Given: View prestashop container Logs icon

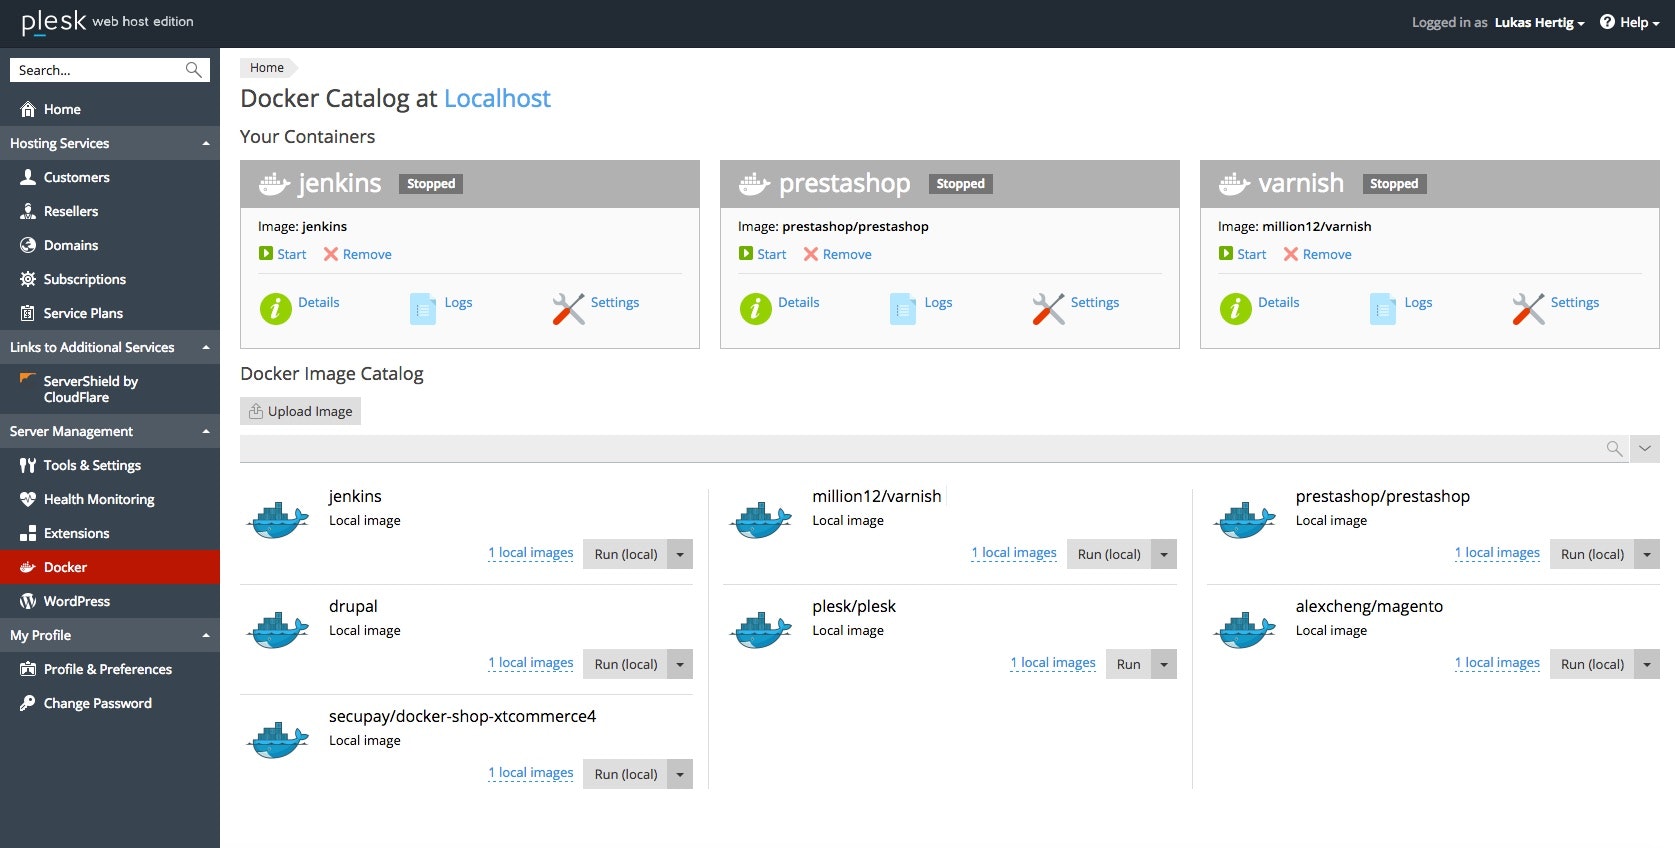Looking at the screenshot, I should tap(903, 309).
